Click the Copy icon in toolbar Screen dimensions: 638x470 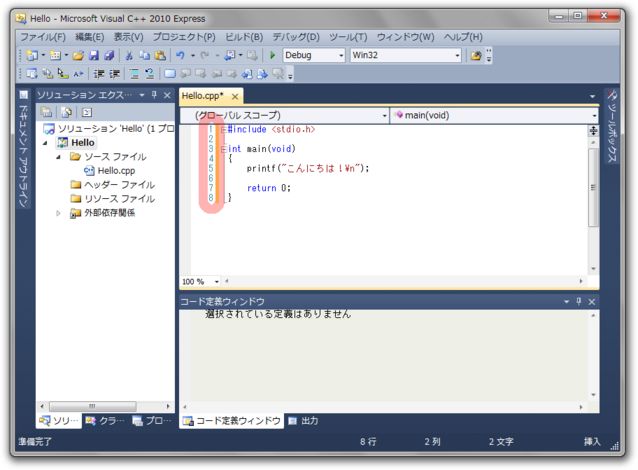coord(144,55)
